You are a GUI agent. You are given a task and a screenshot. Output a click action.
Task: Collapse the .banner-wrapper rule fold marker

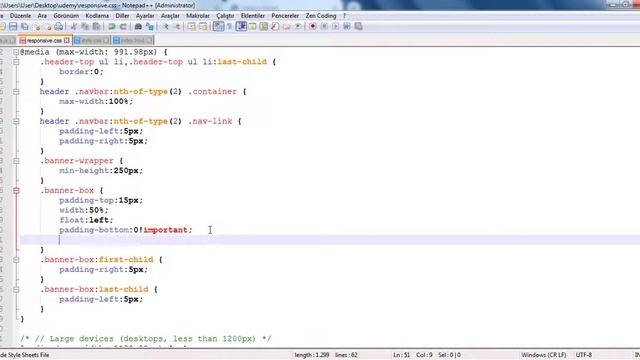click(x=16, y=161)
